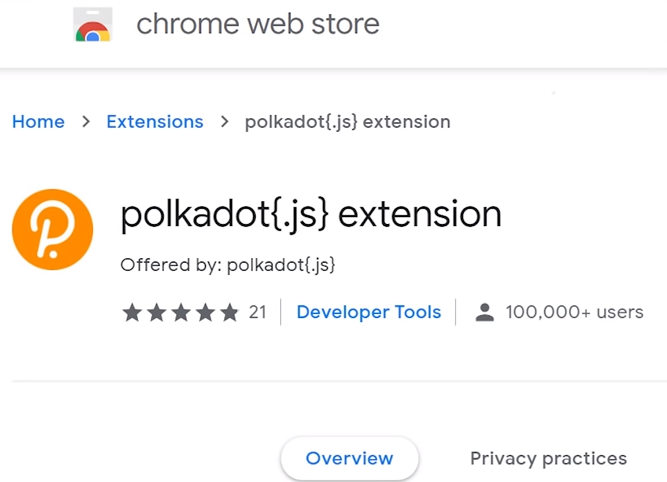Screen dimensions: 667x482
Task: Click the "100,000+ users" text
Action: click(574, 312)
